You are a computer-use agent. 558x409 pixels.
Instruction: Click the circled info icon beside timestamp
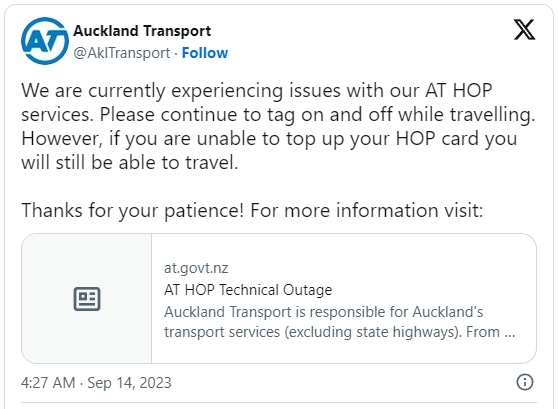(x=525, y=382)
